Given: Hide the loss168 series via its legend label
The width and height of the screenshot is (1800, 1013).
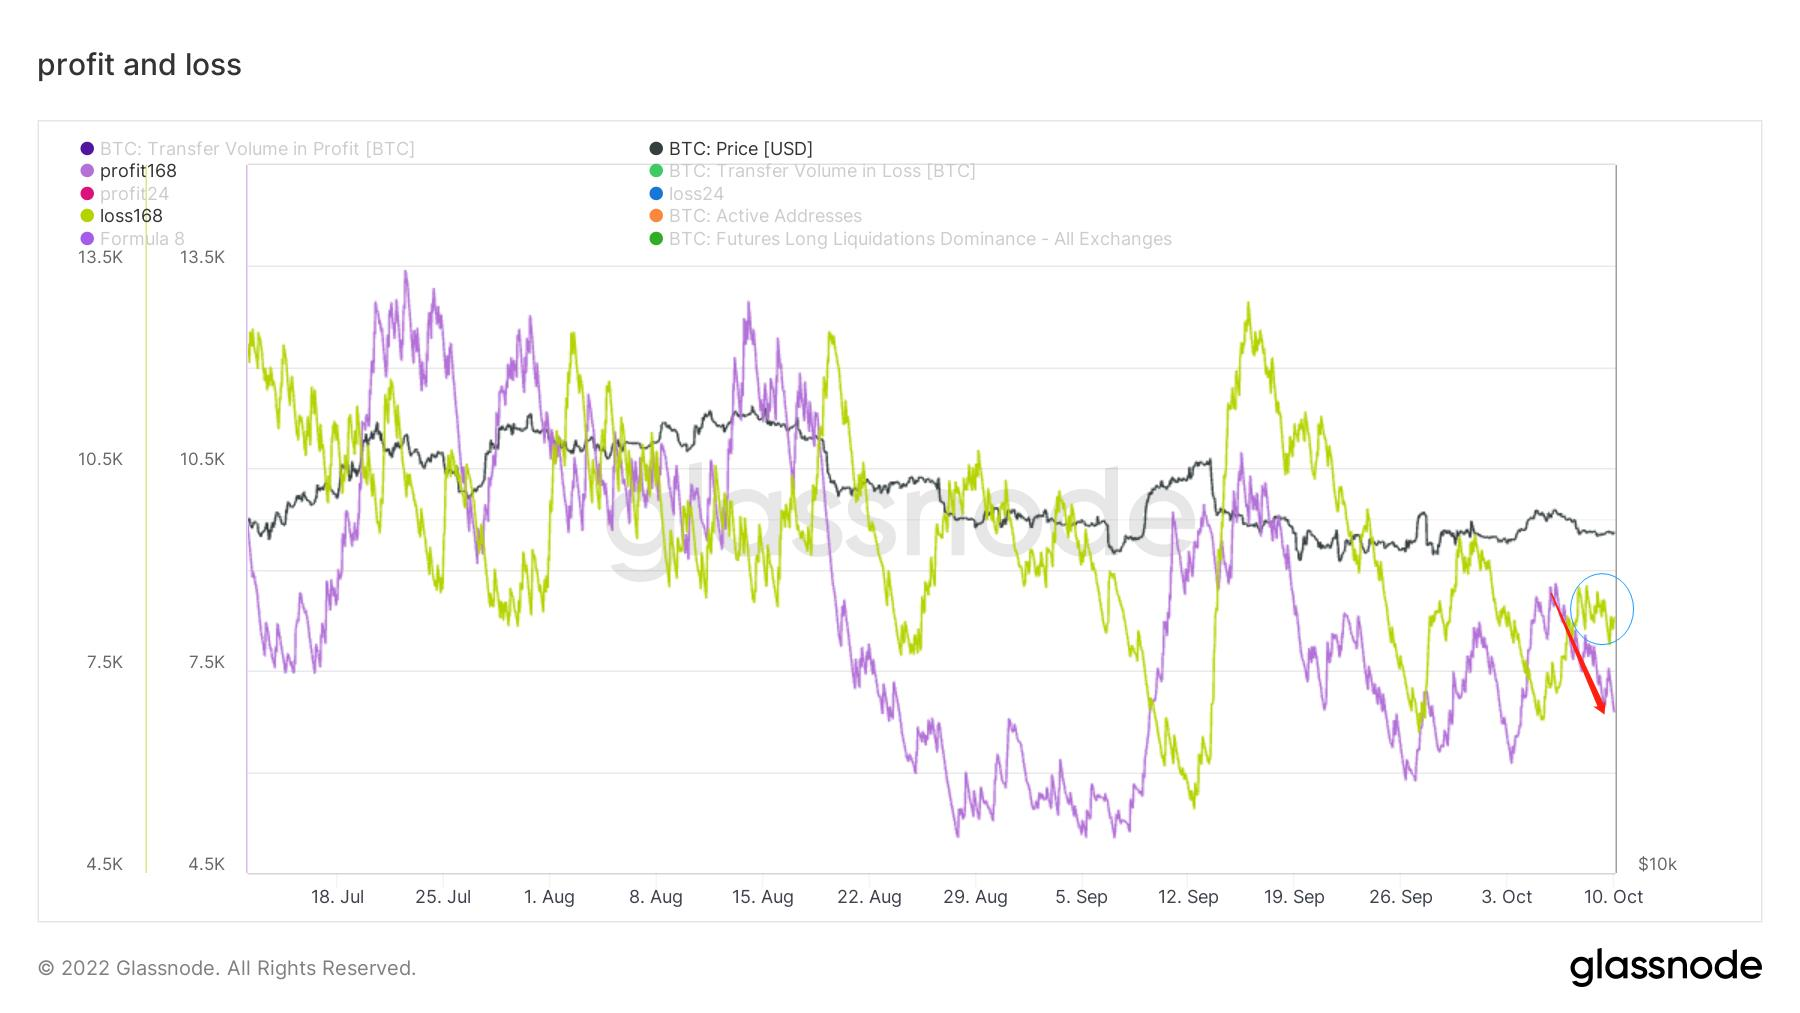Looking at the screenshot, I should pyautogui.click(x=131, y=216).
